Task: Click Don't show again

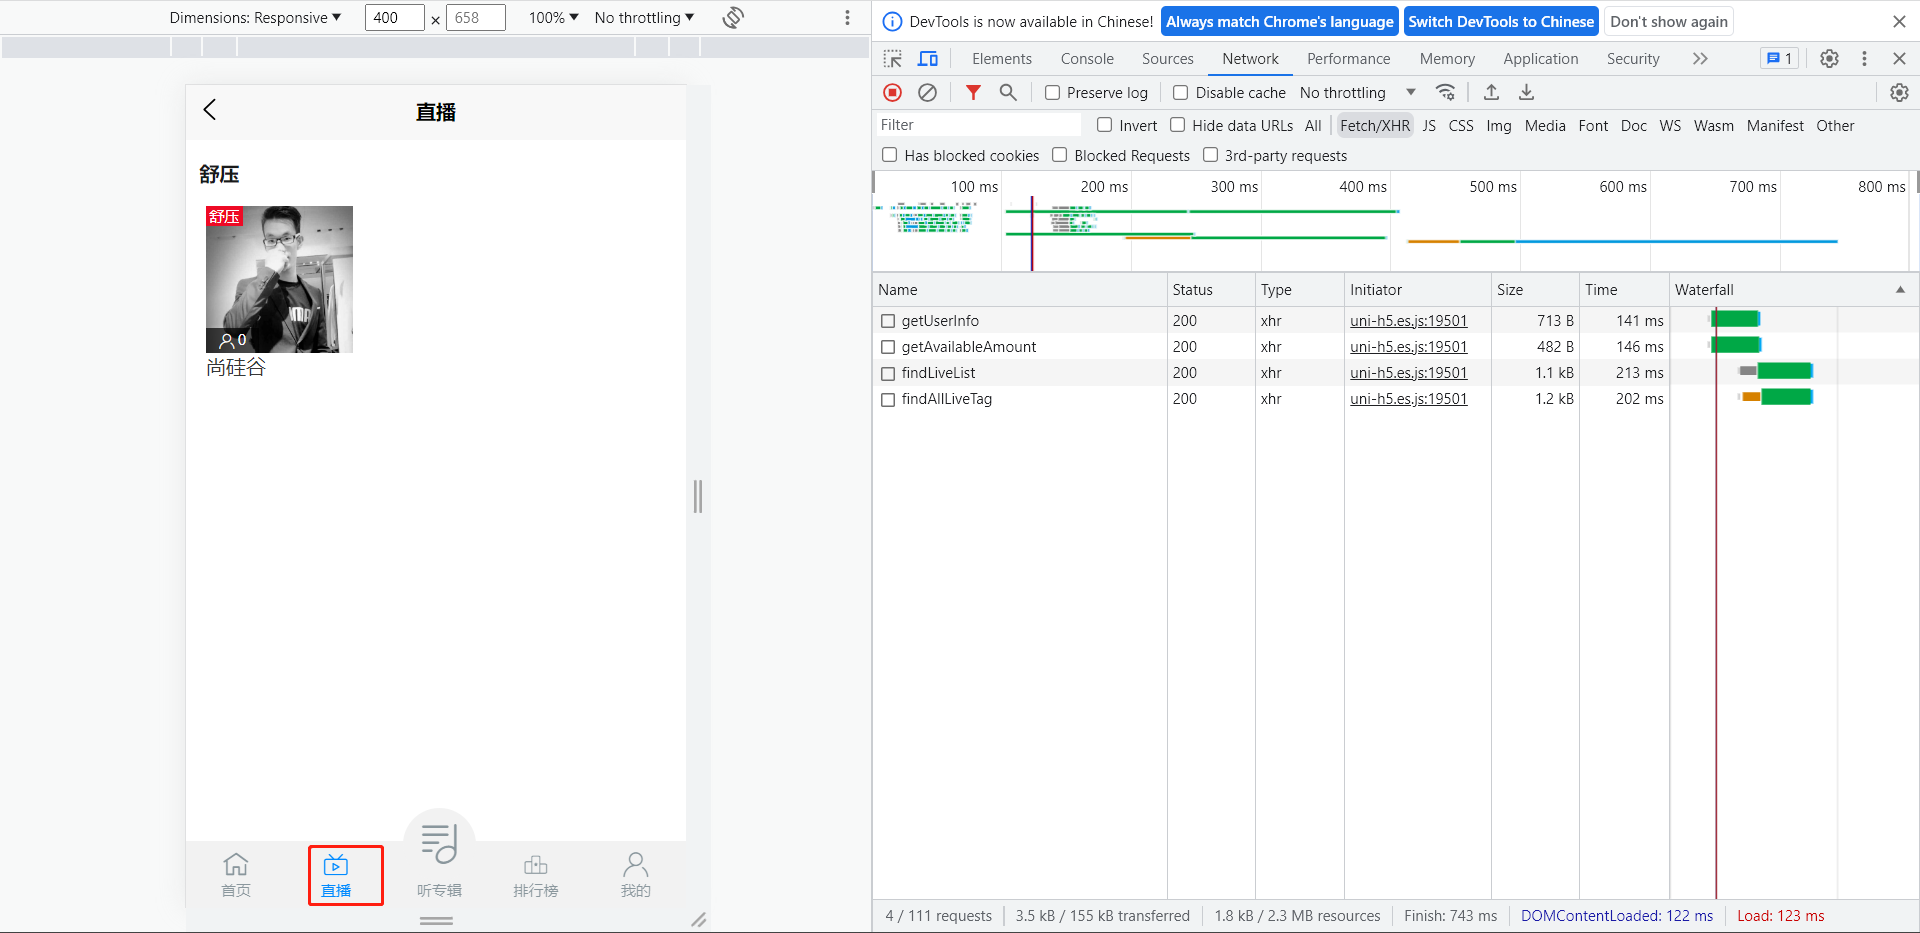Action: pyautogui.click(x=1669, y=21)
